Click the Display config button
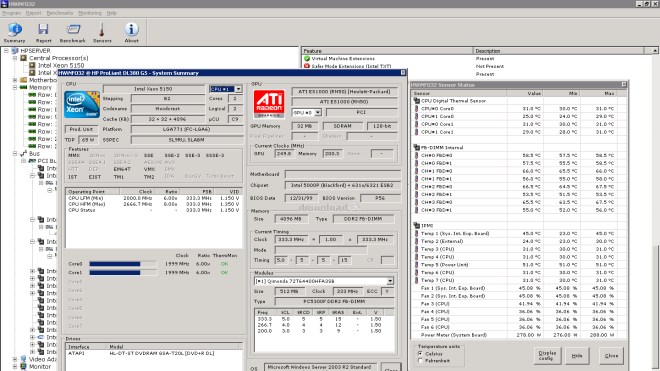The width and height of the screenshot is (660, 371). click(547, 356)
